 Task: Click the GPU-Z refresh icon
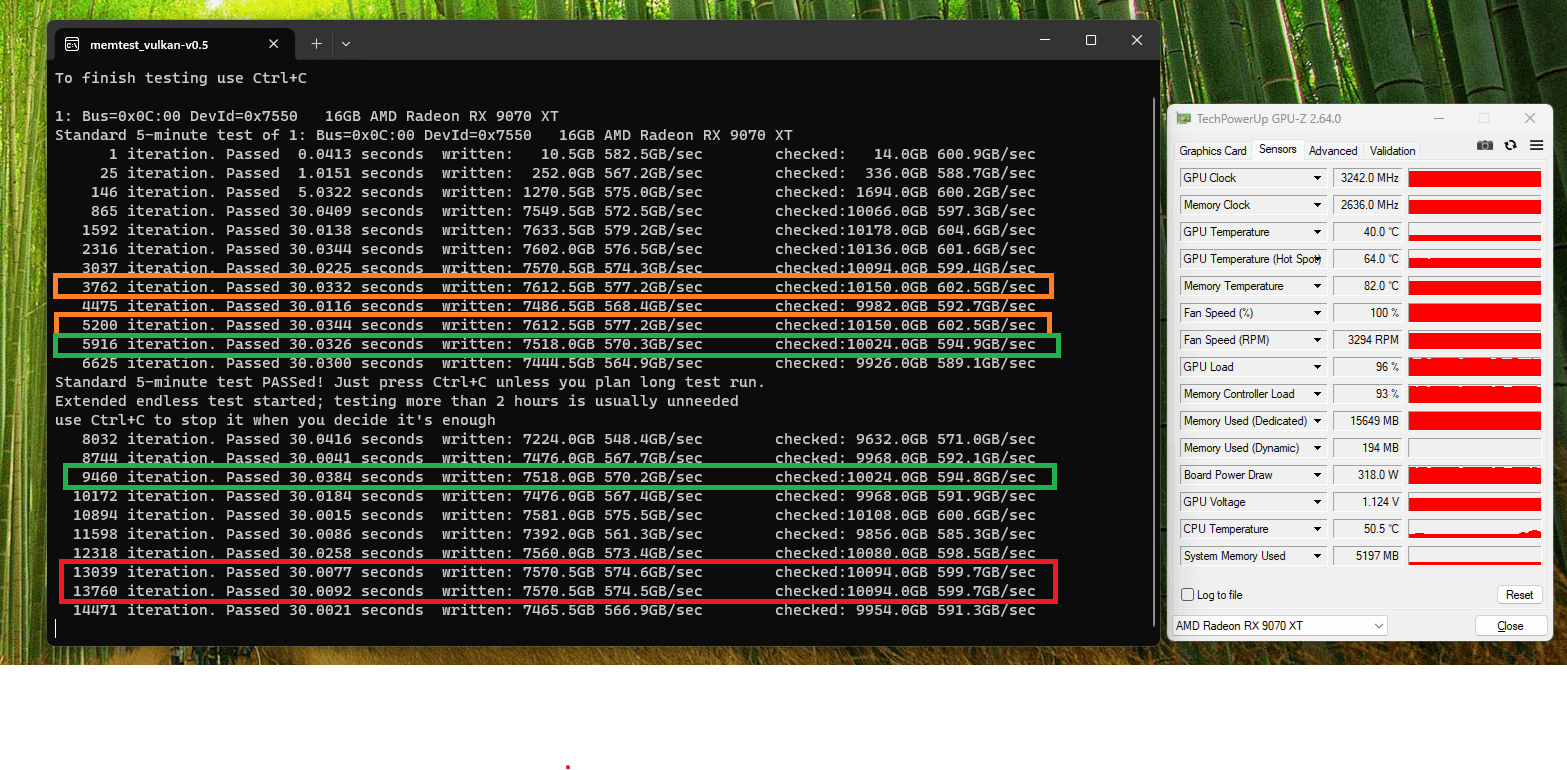1511,146
